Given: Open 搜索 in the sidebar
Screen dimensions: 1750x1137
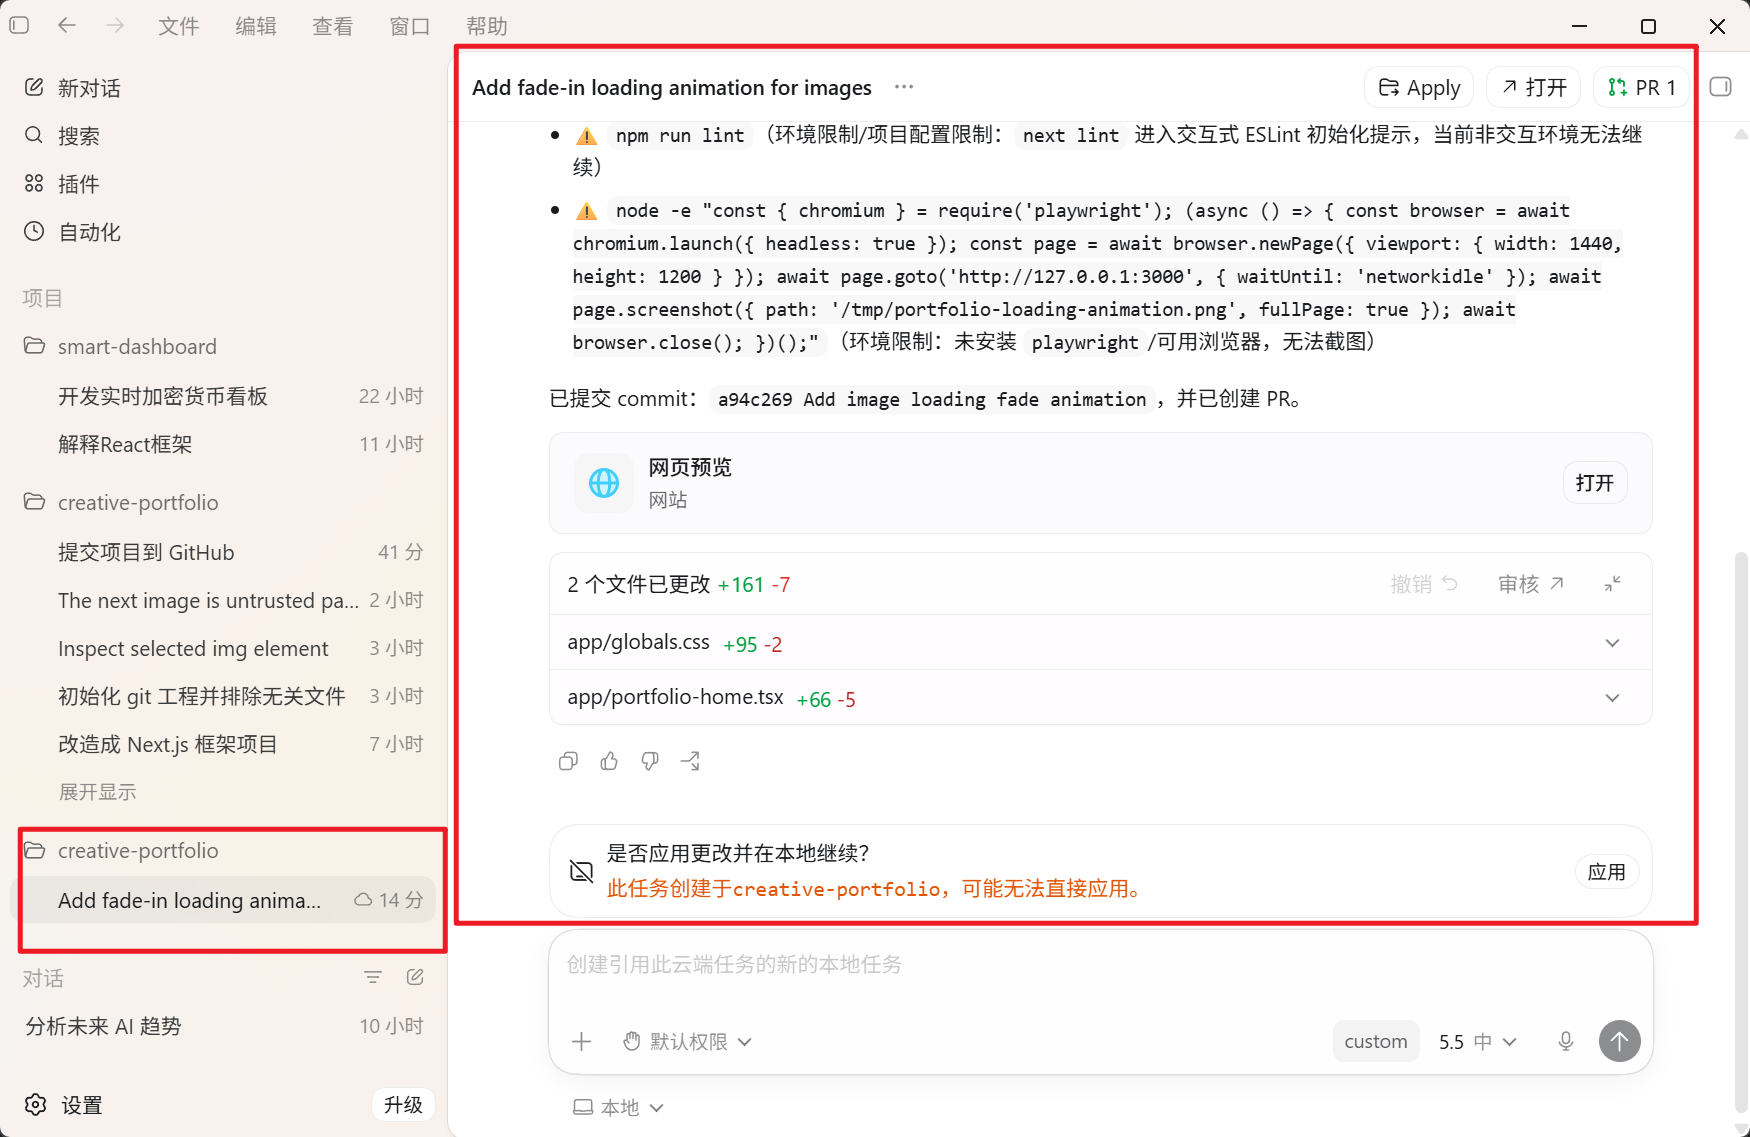Looking at the screenshot, I should tap(224, 136).
